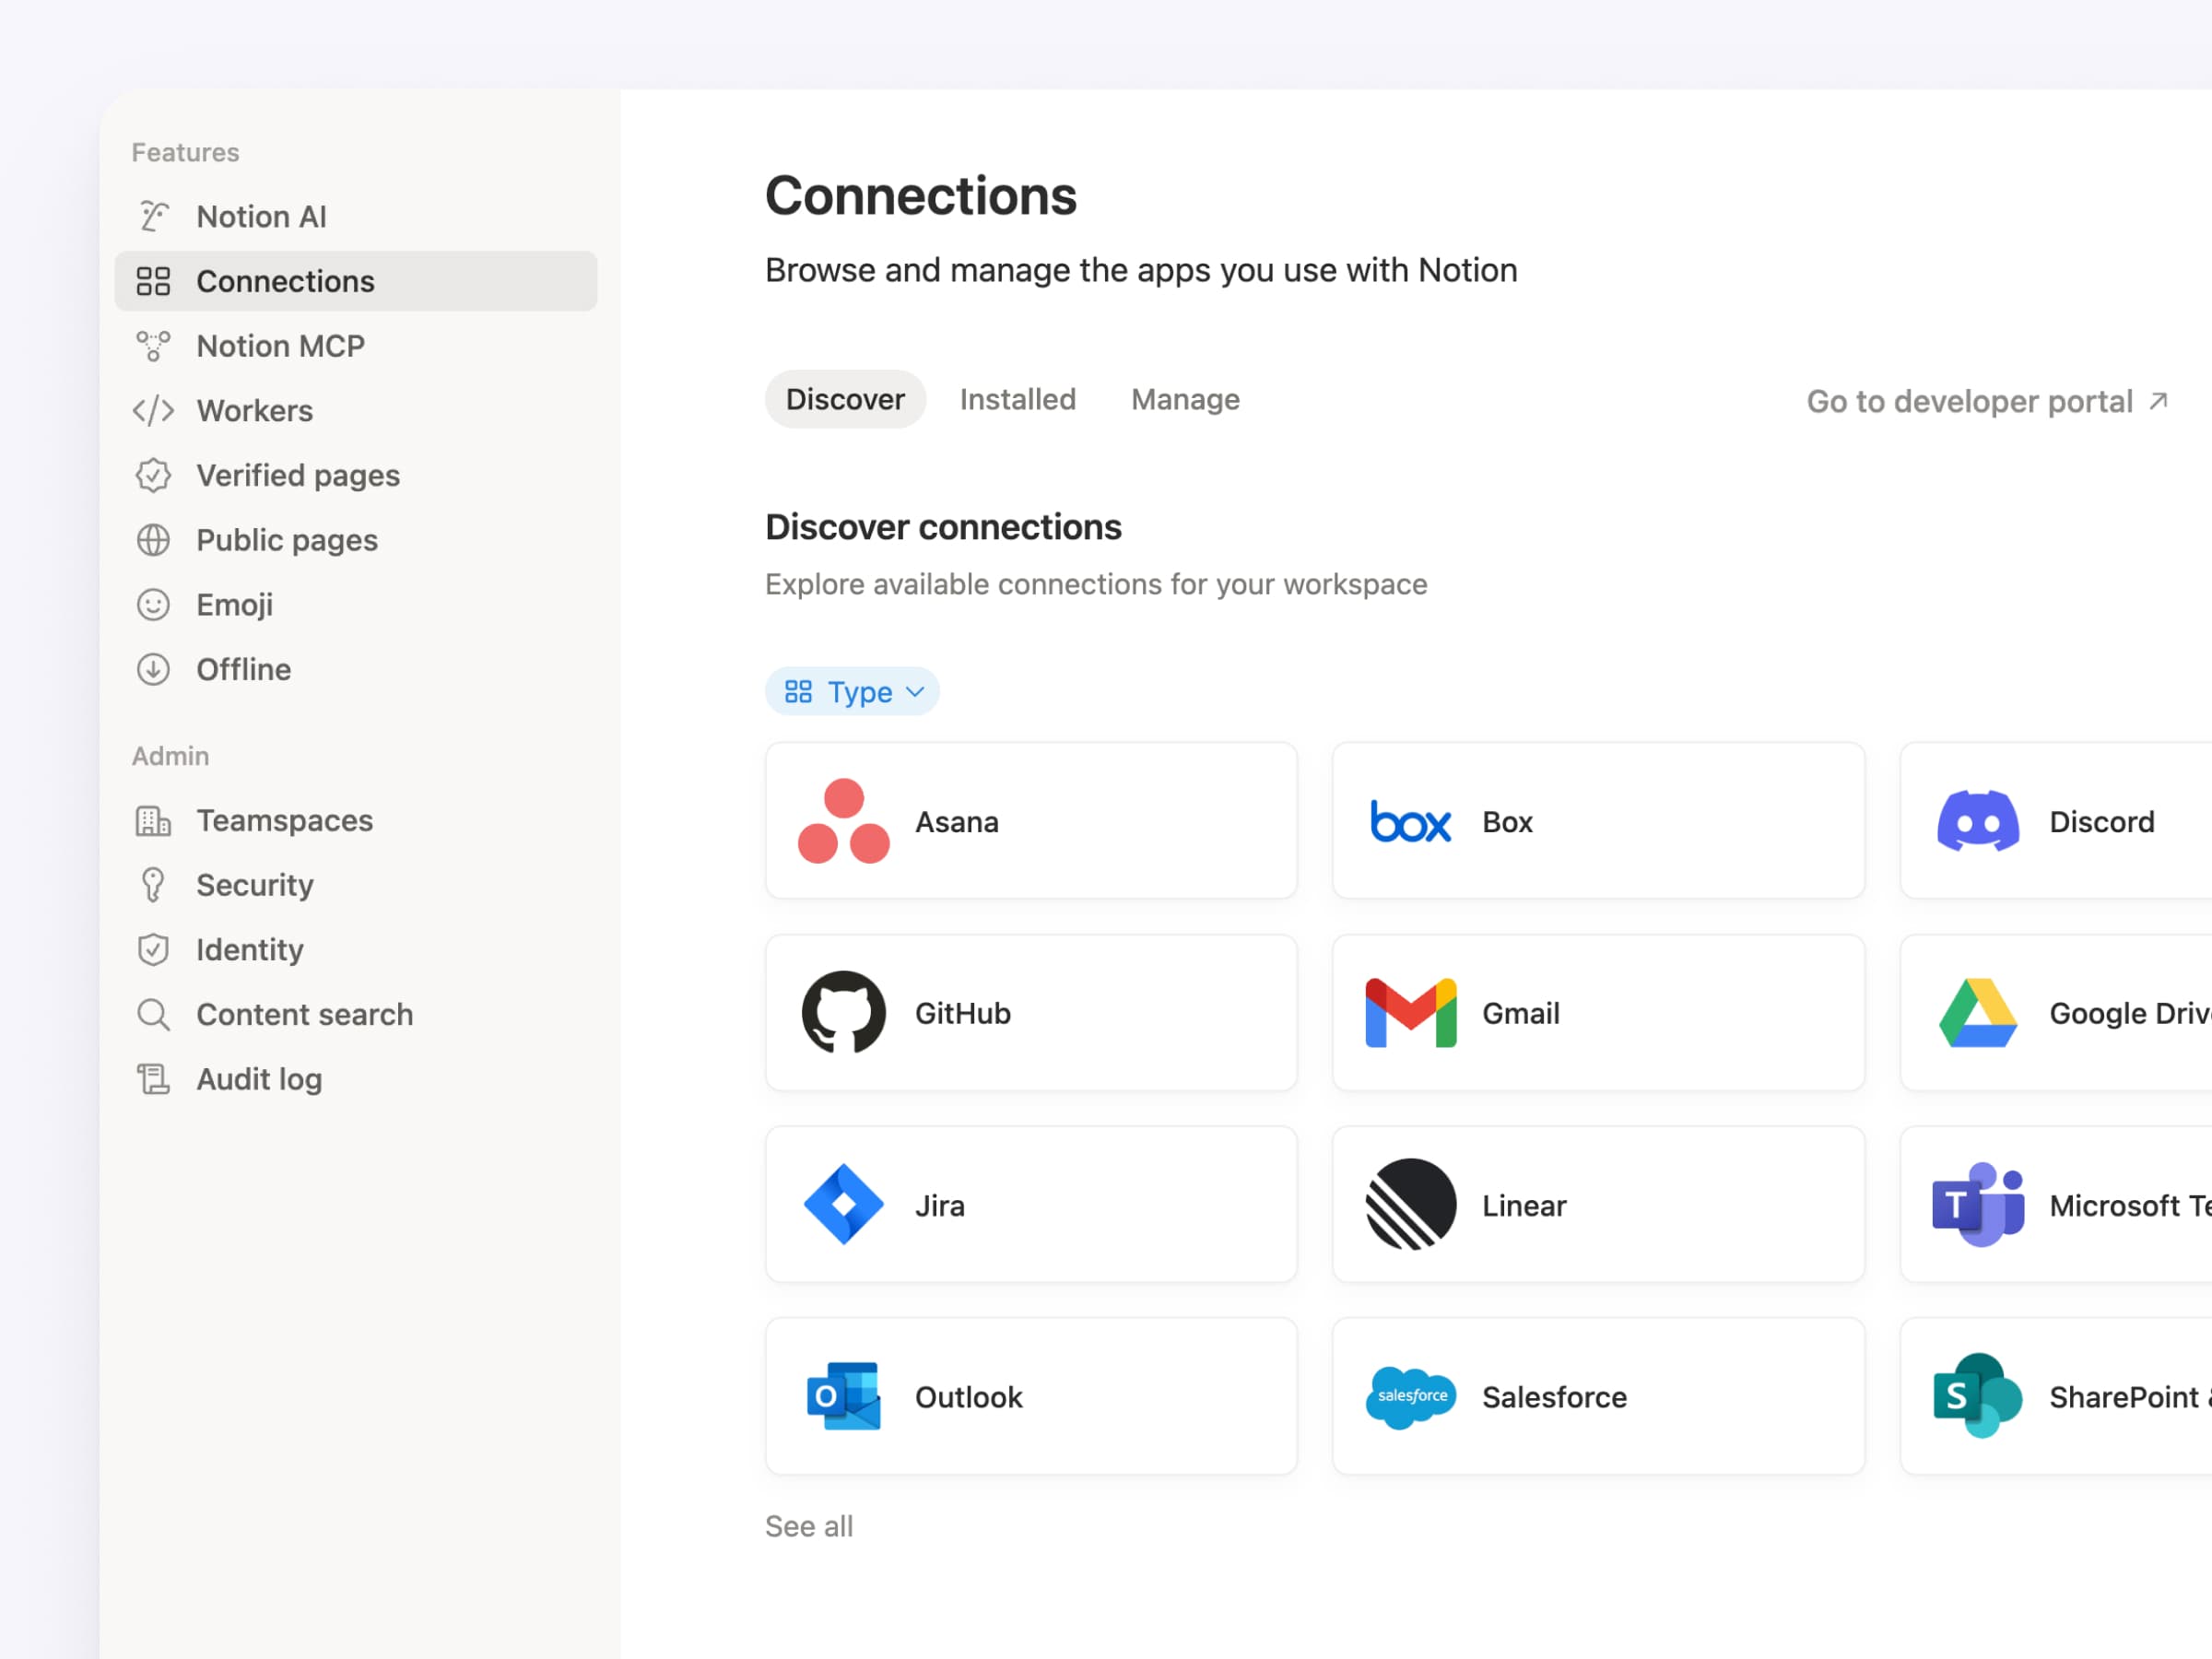This screenshot has height=1659, width=2212.
Task: Open the Gmail connection card name
Action: 1520,1013
